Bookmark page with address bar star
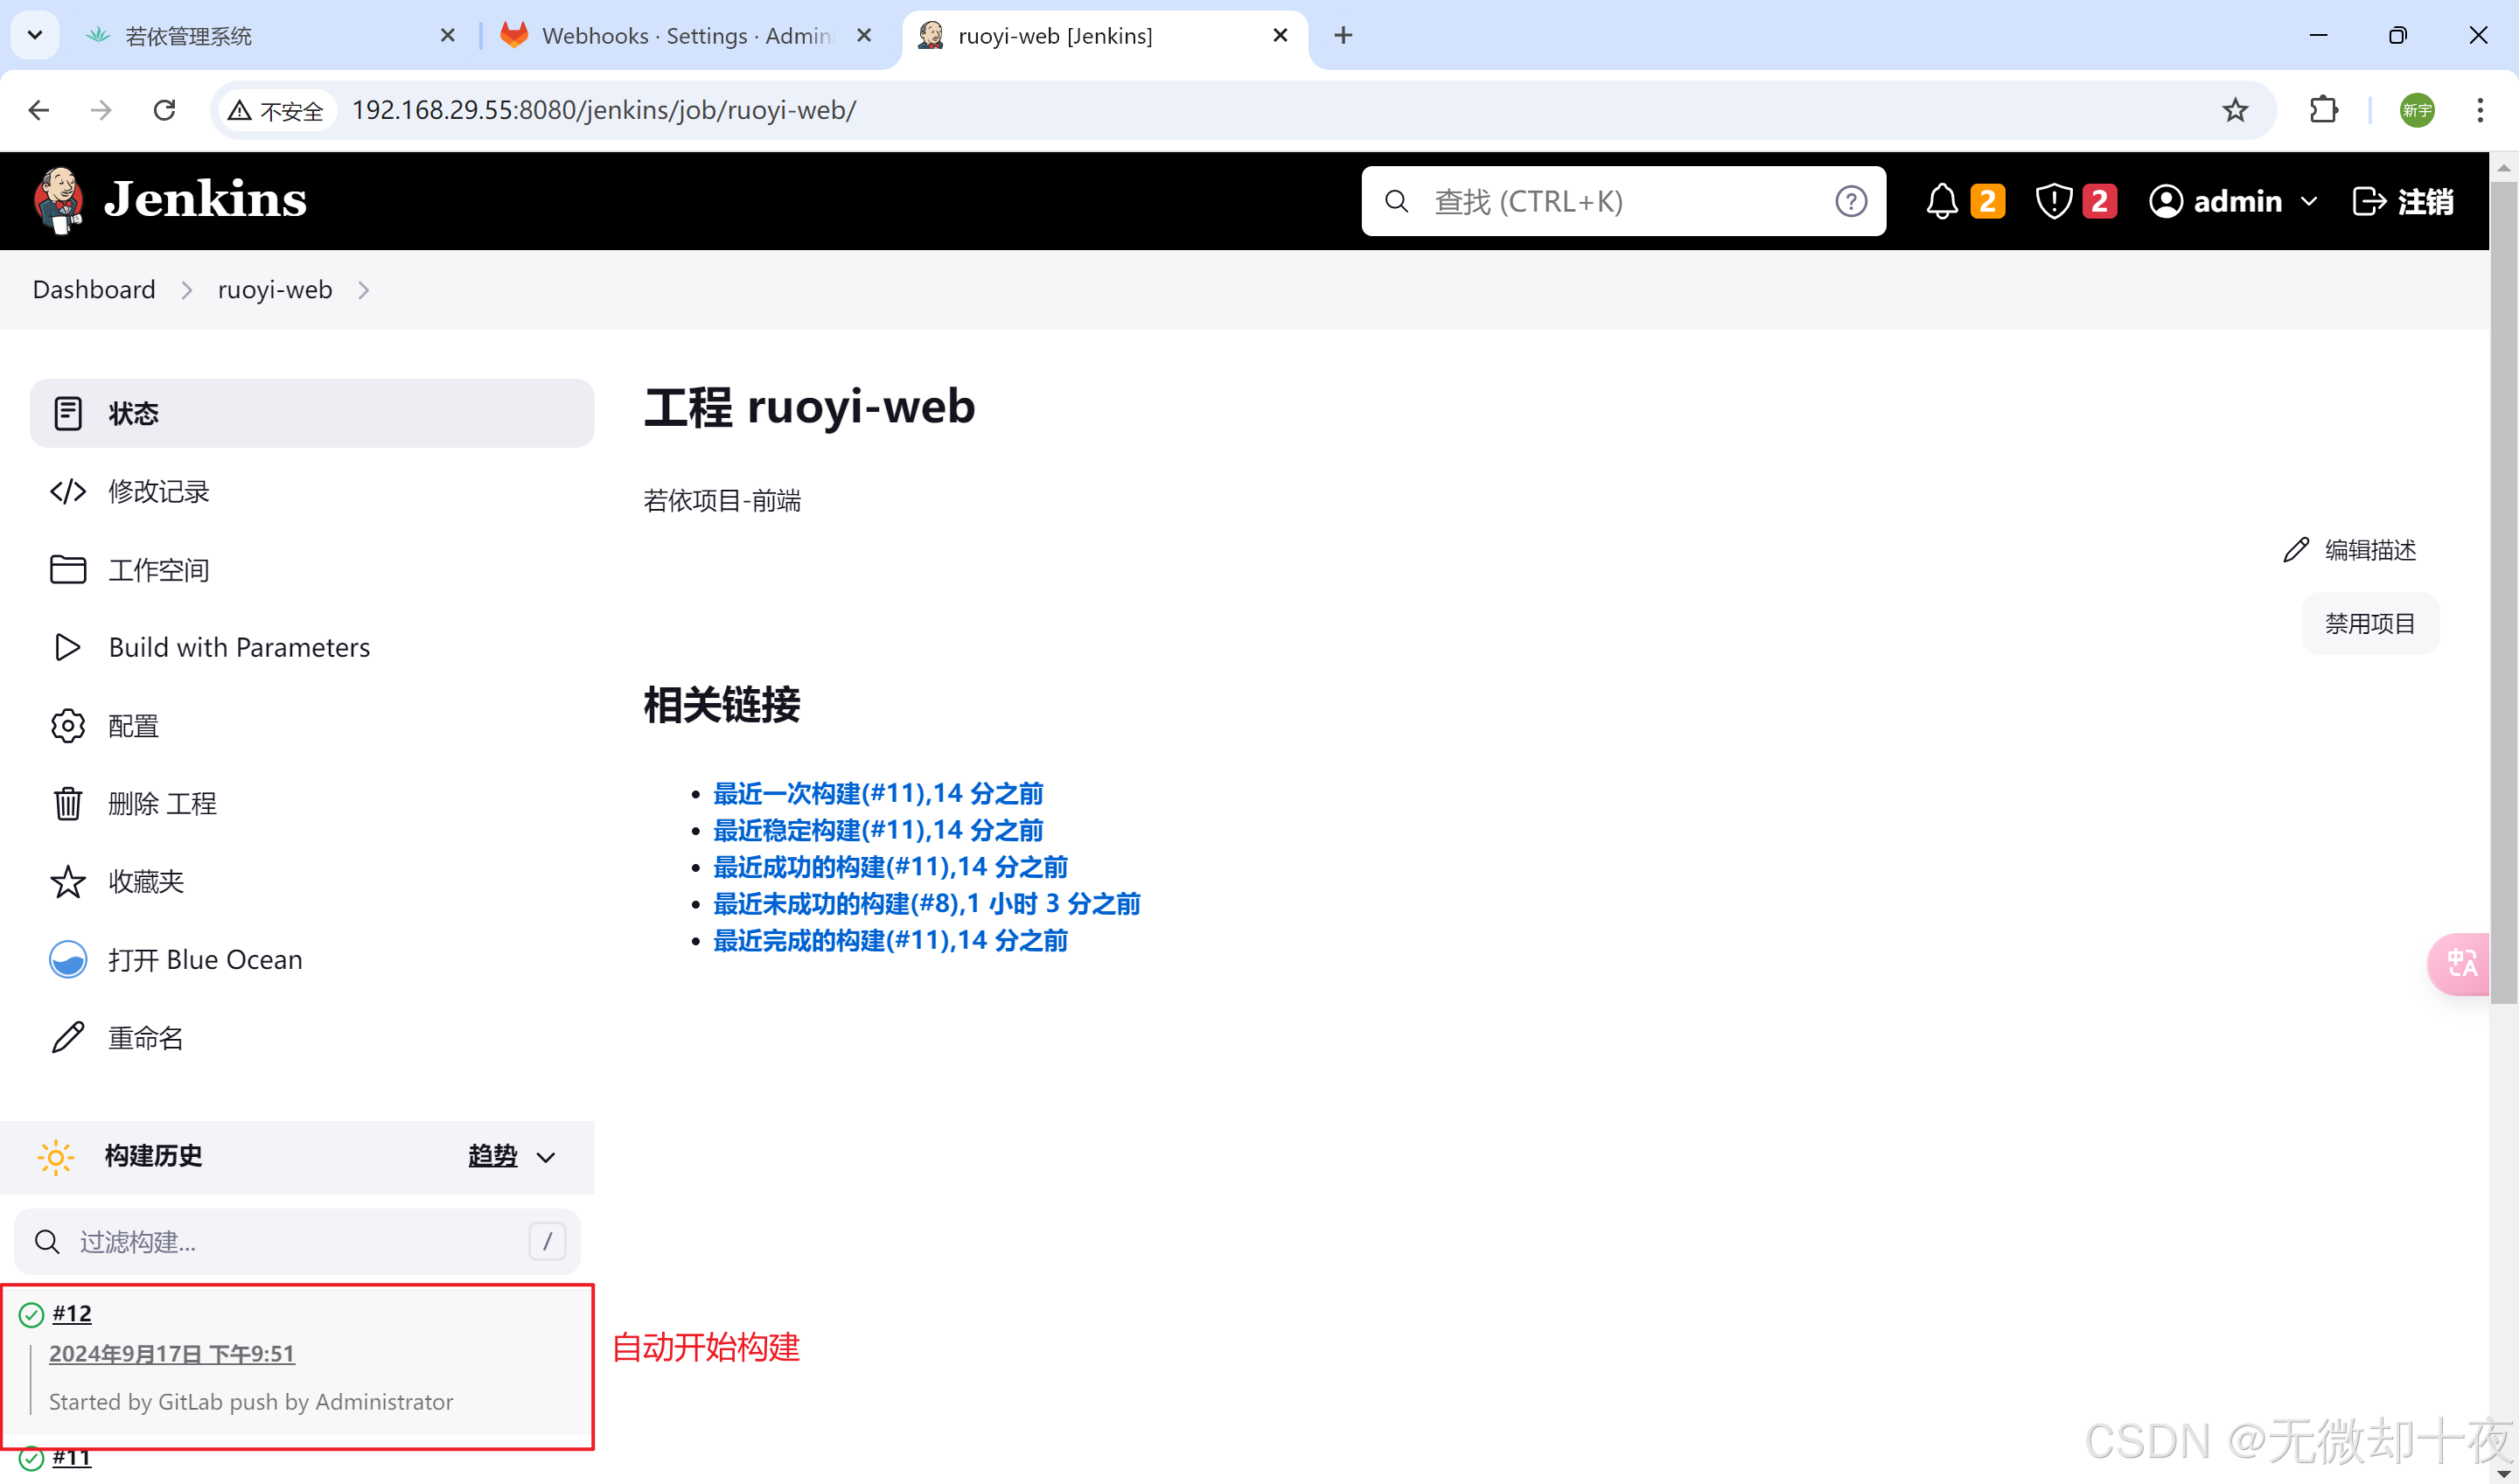 click(x=2234, y=110)
